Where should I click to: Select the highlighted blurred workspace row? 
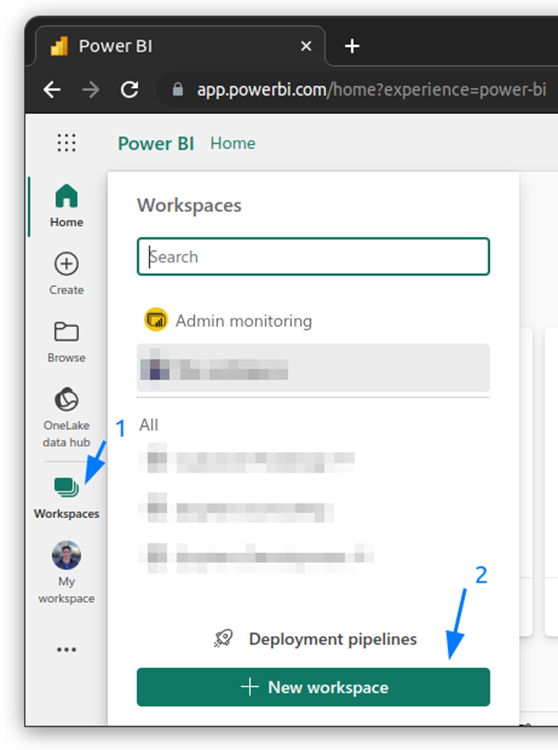(313, 368)
